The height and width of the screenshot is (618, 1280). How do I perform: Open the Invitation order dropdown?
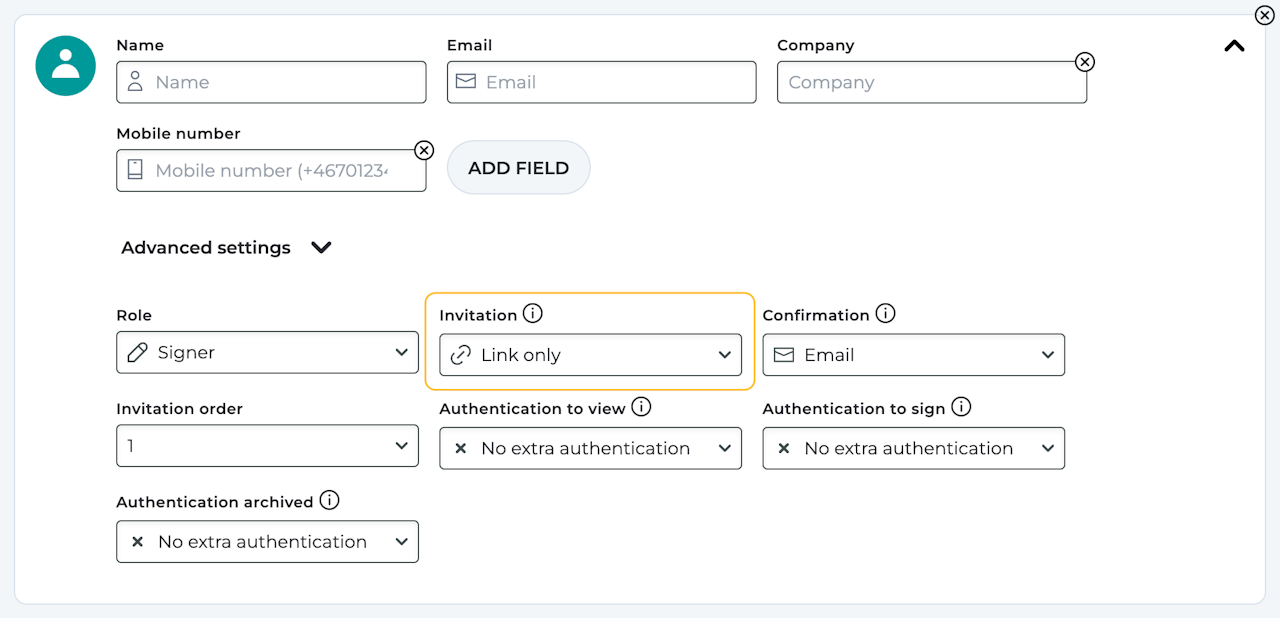point(267,445)
